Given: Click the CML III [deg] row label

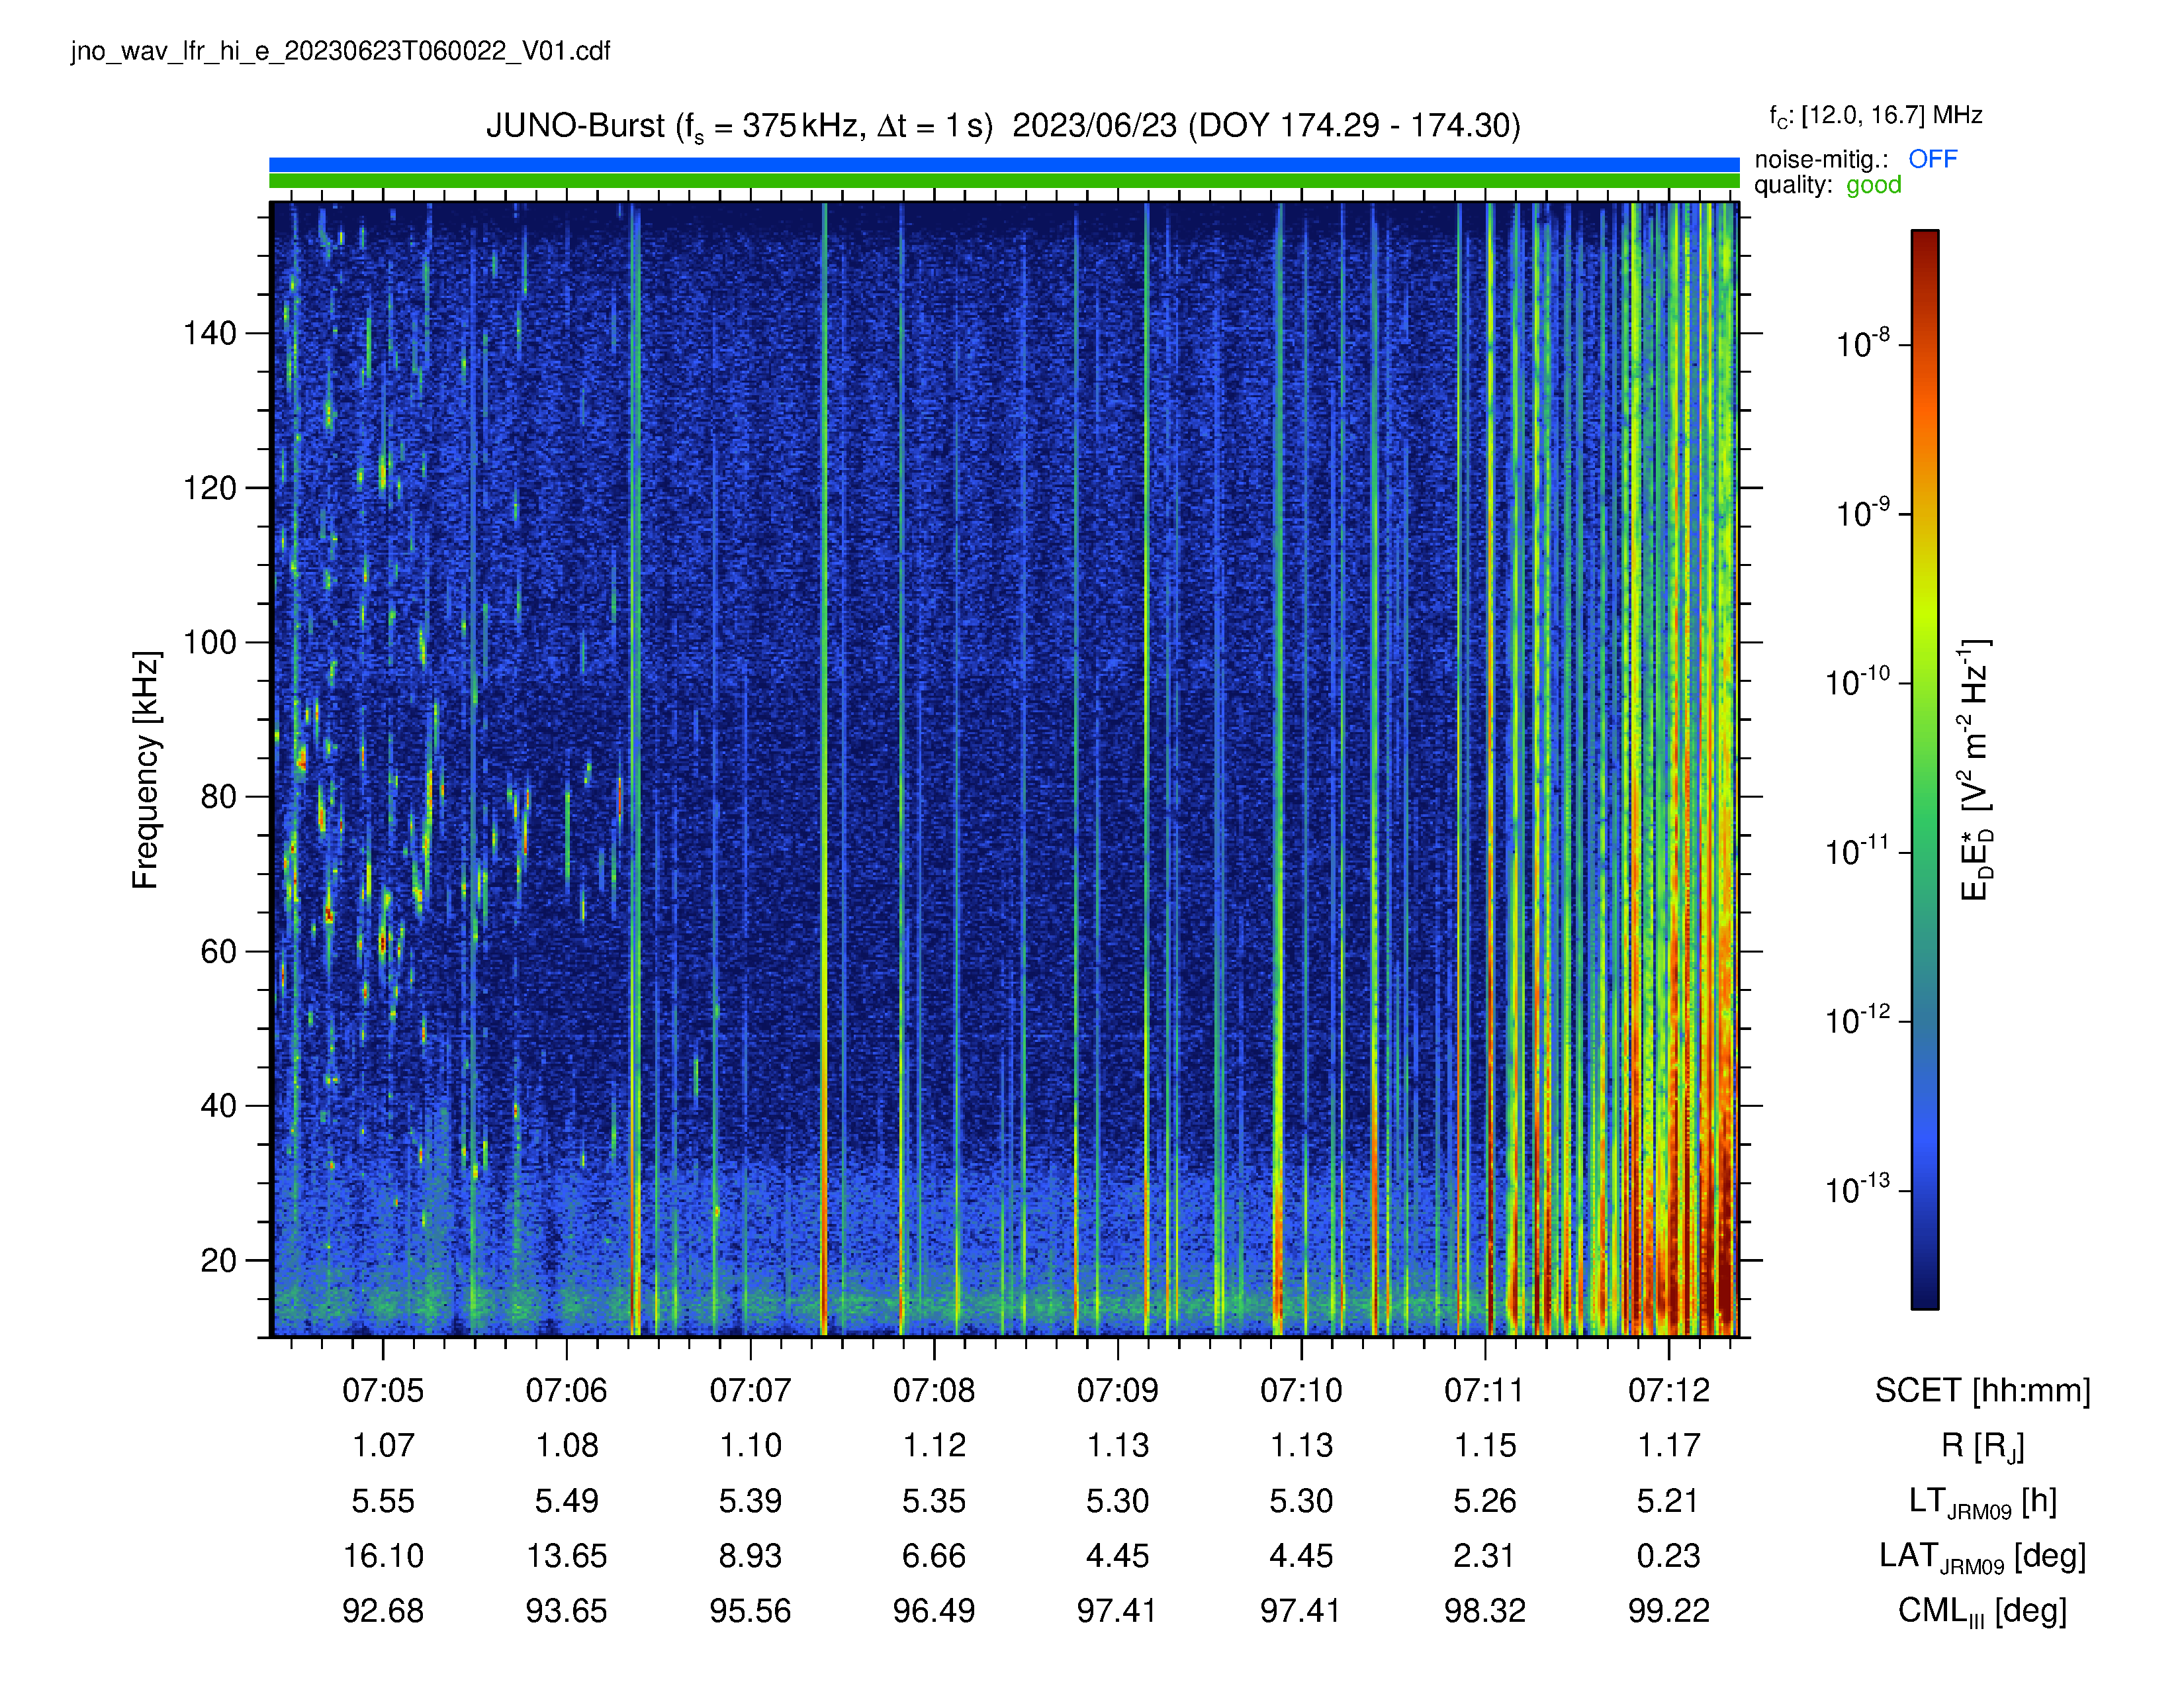Looking at the screenshot, I should pos(1982,1611).
